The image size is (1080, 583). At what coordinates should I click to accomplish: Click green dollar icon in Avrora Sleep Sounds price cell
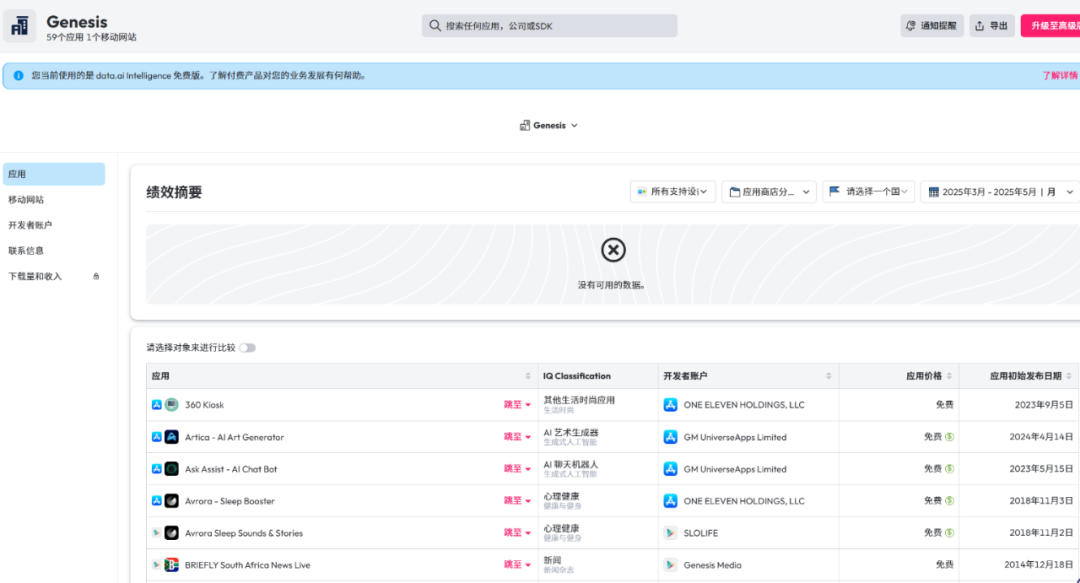click(x=949, y=533)
